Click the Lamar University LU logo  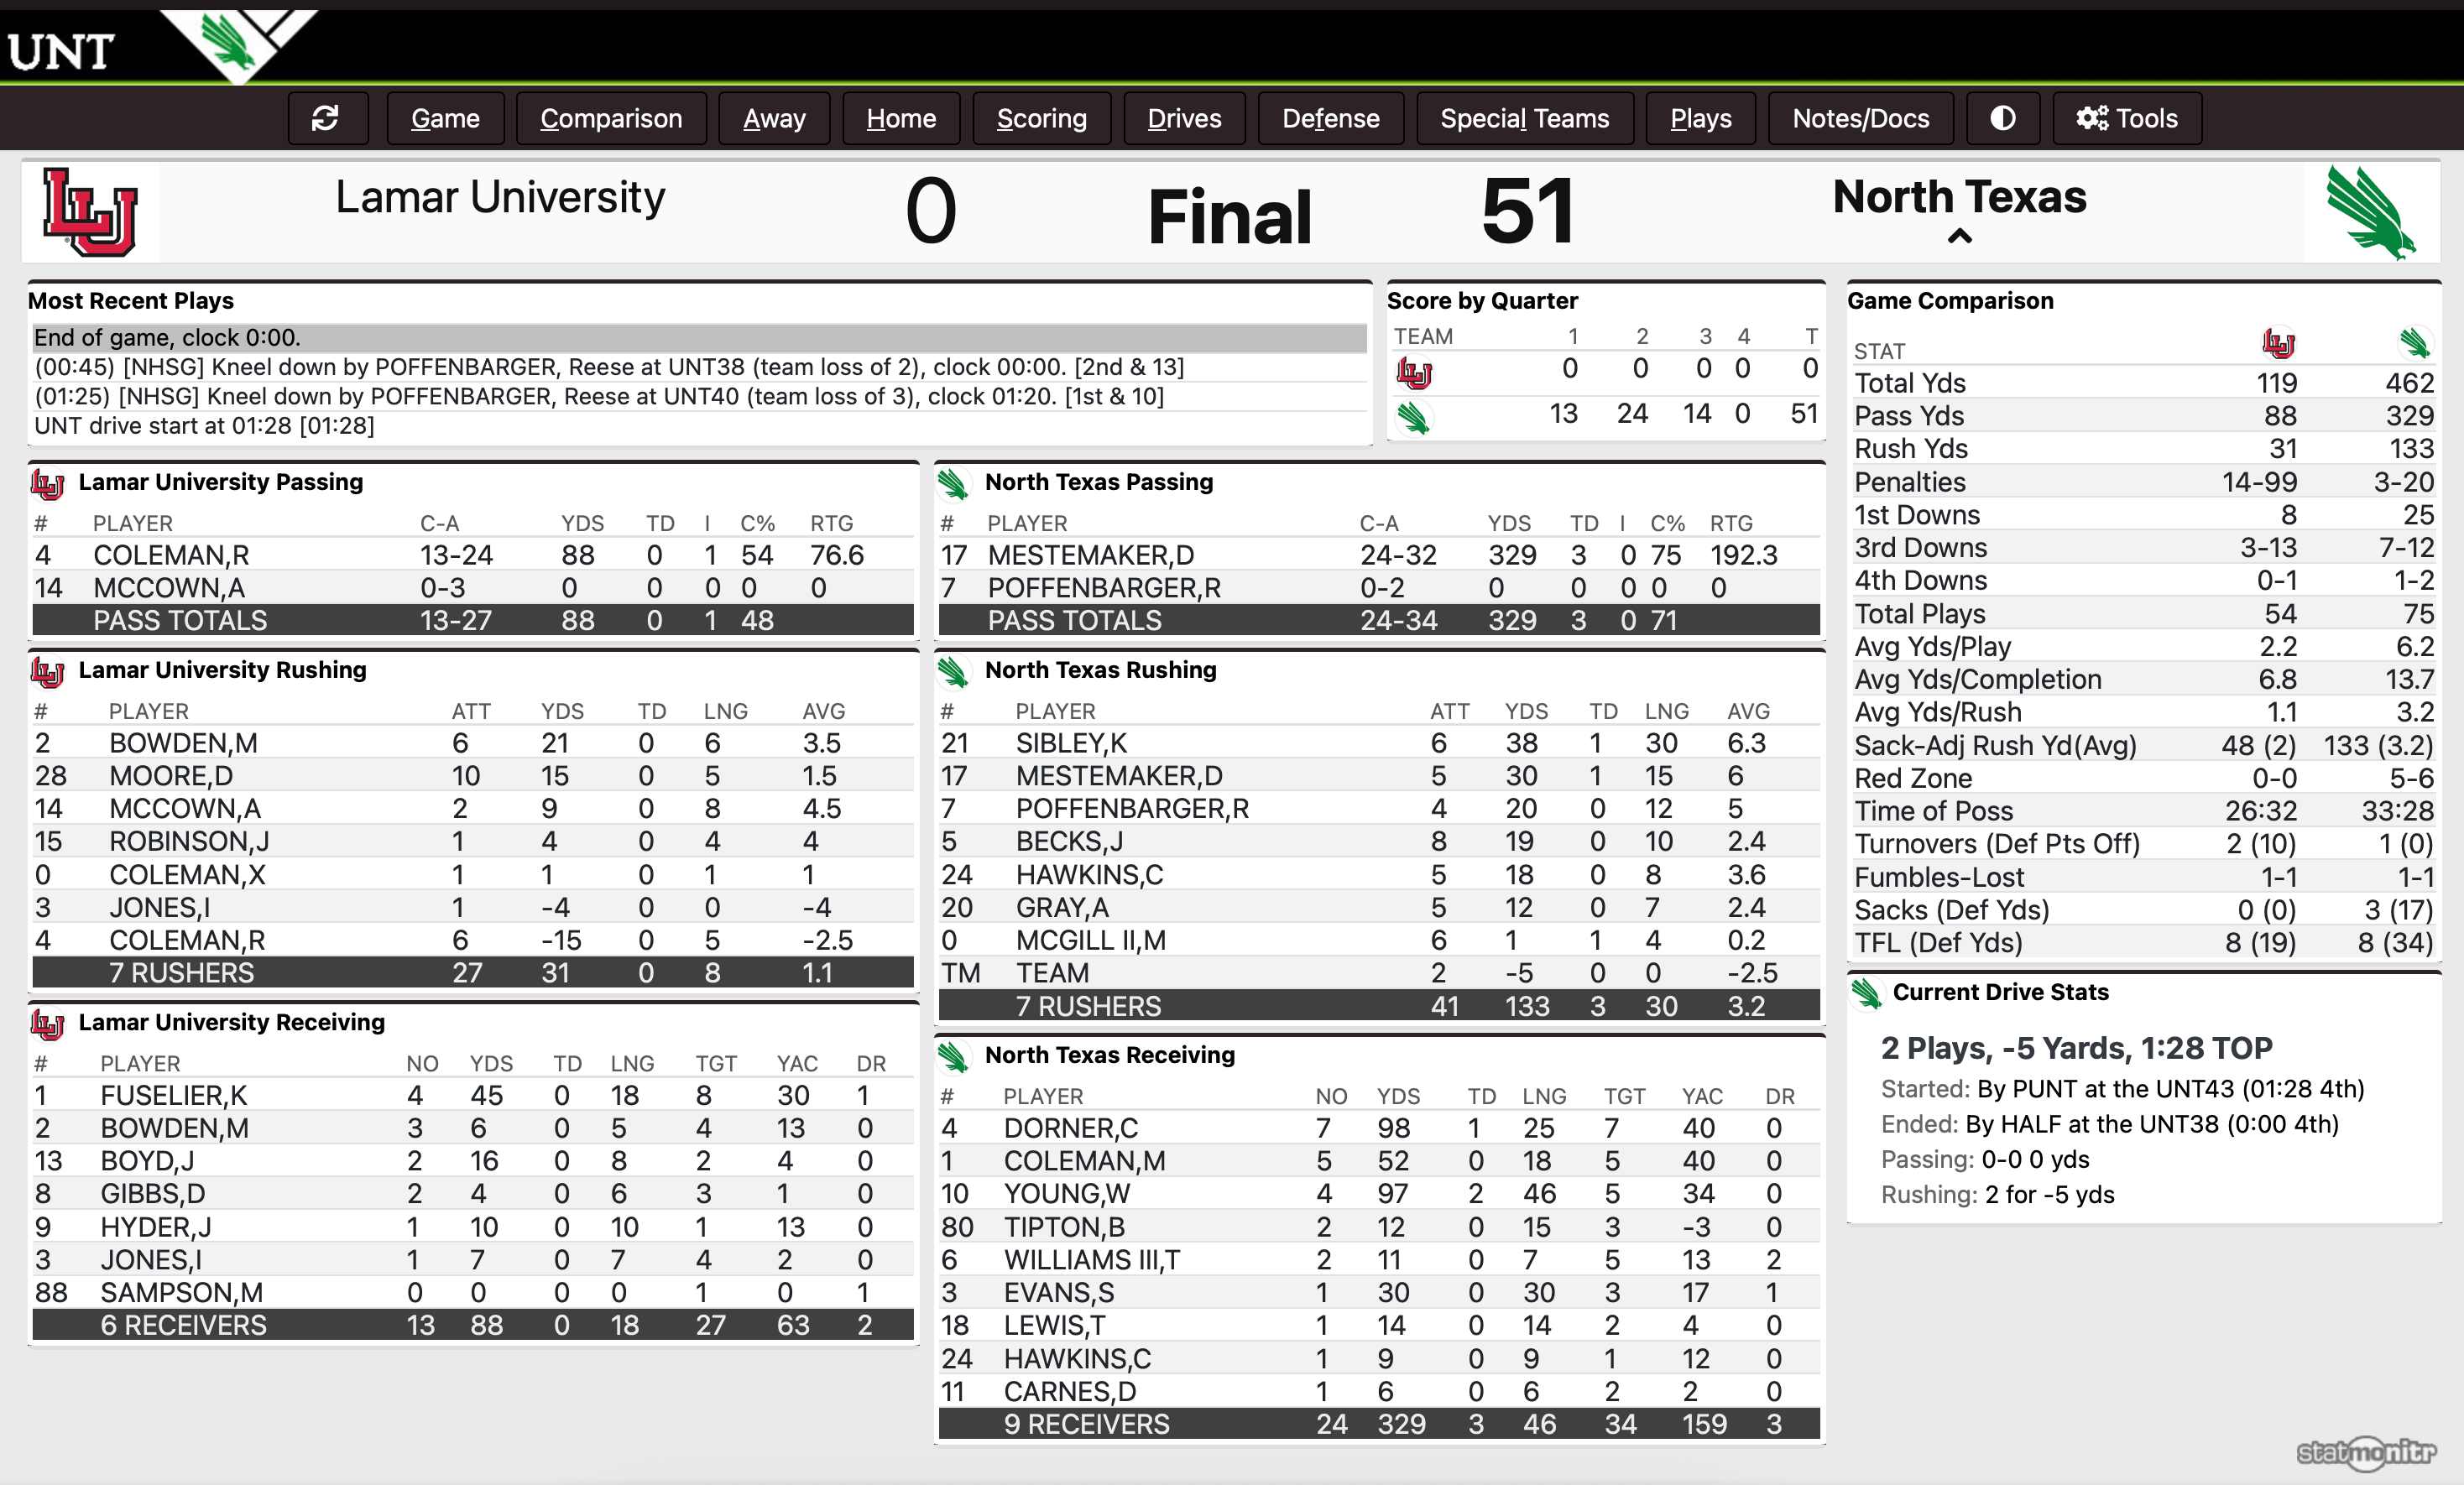tap(90, 212)
